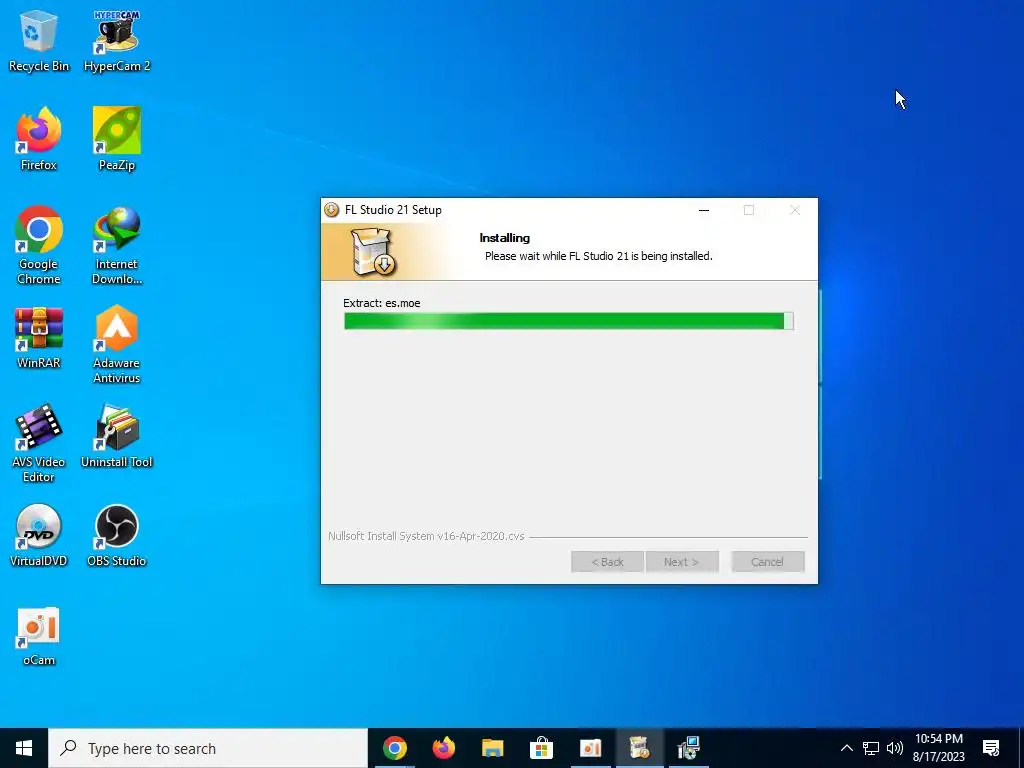Image resolution: width=1024 pixels, height=768 pixels.
Task: Select the PeaZip desktop shortcut
Action: (x=117, y=139)
